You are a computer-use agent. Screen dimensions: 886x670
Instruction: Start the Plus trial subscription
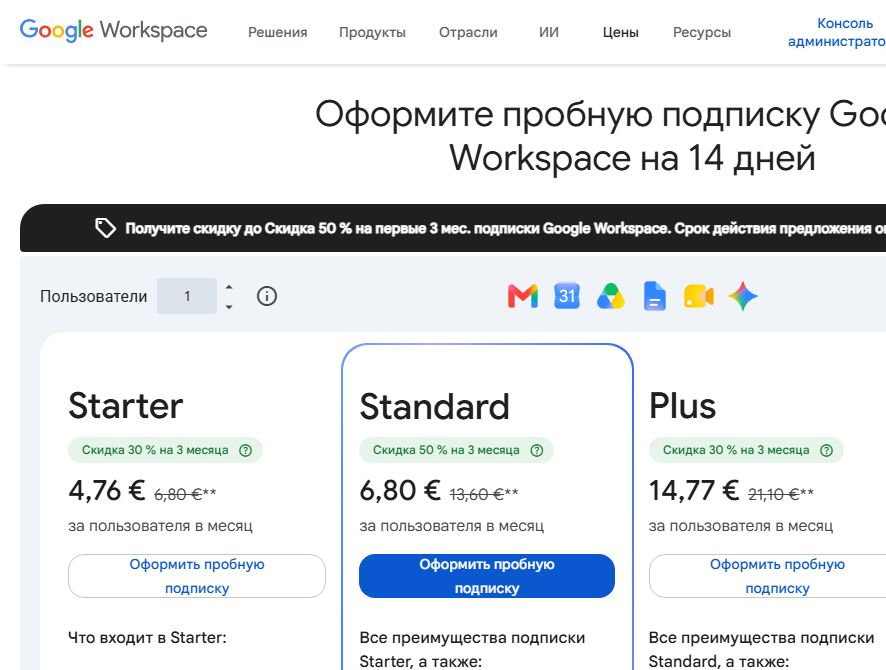coord(767,576)
